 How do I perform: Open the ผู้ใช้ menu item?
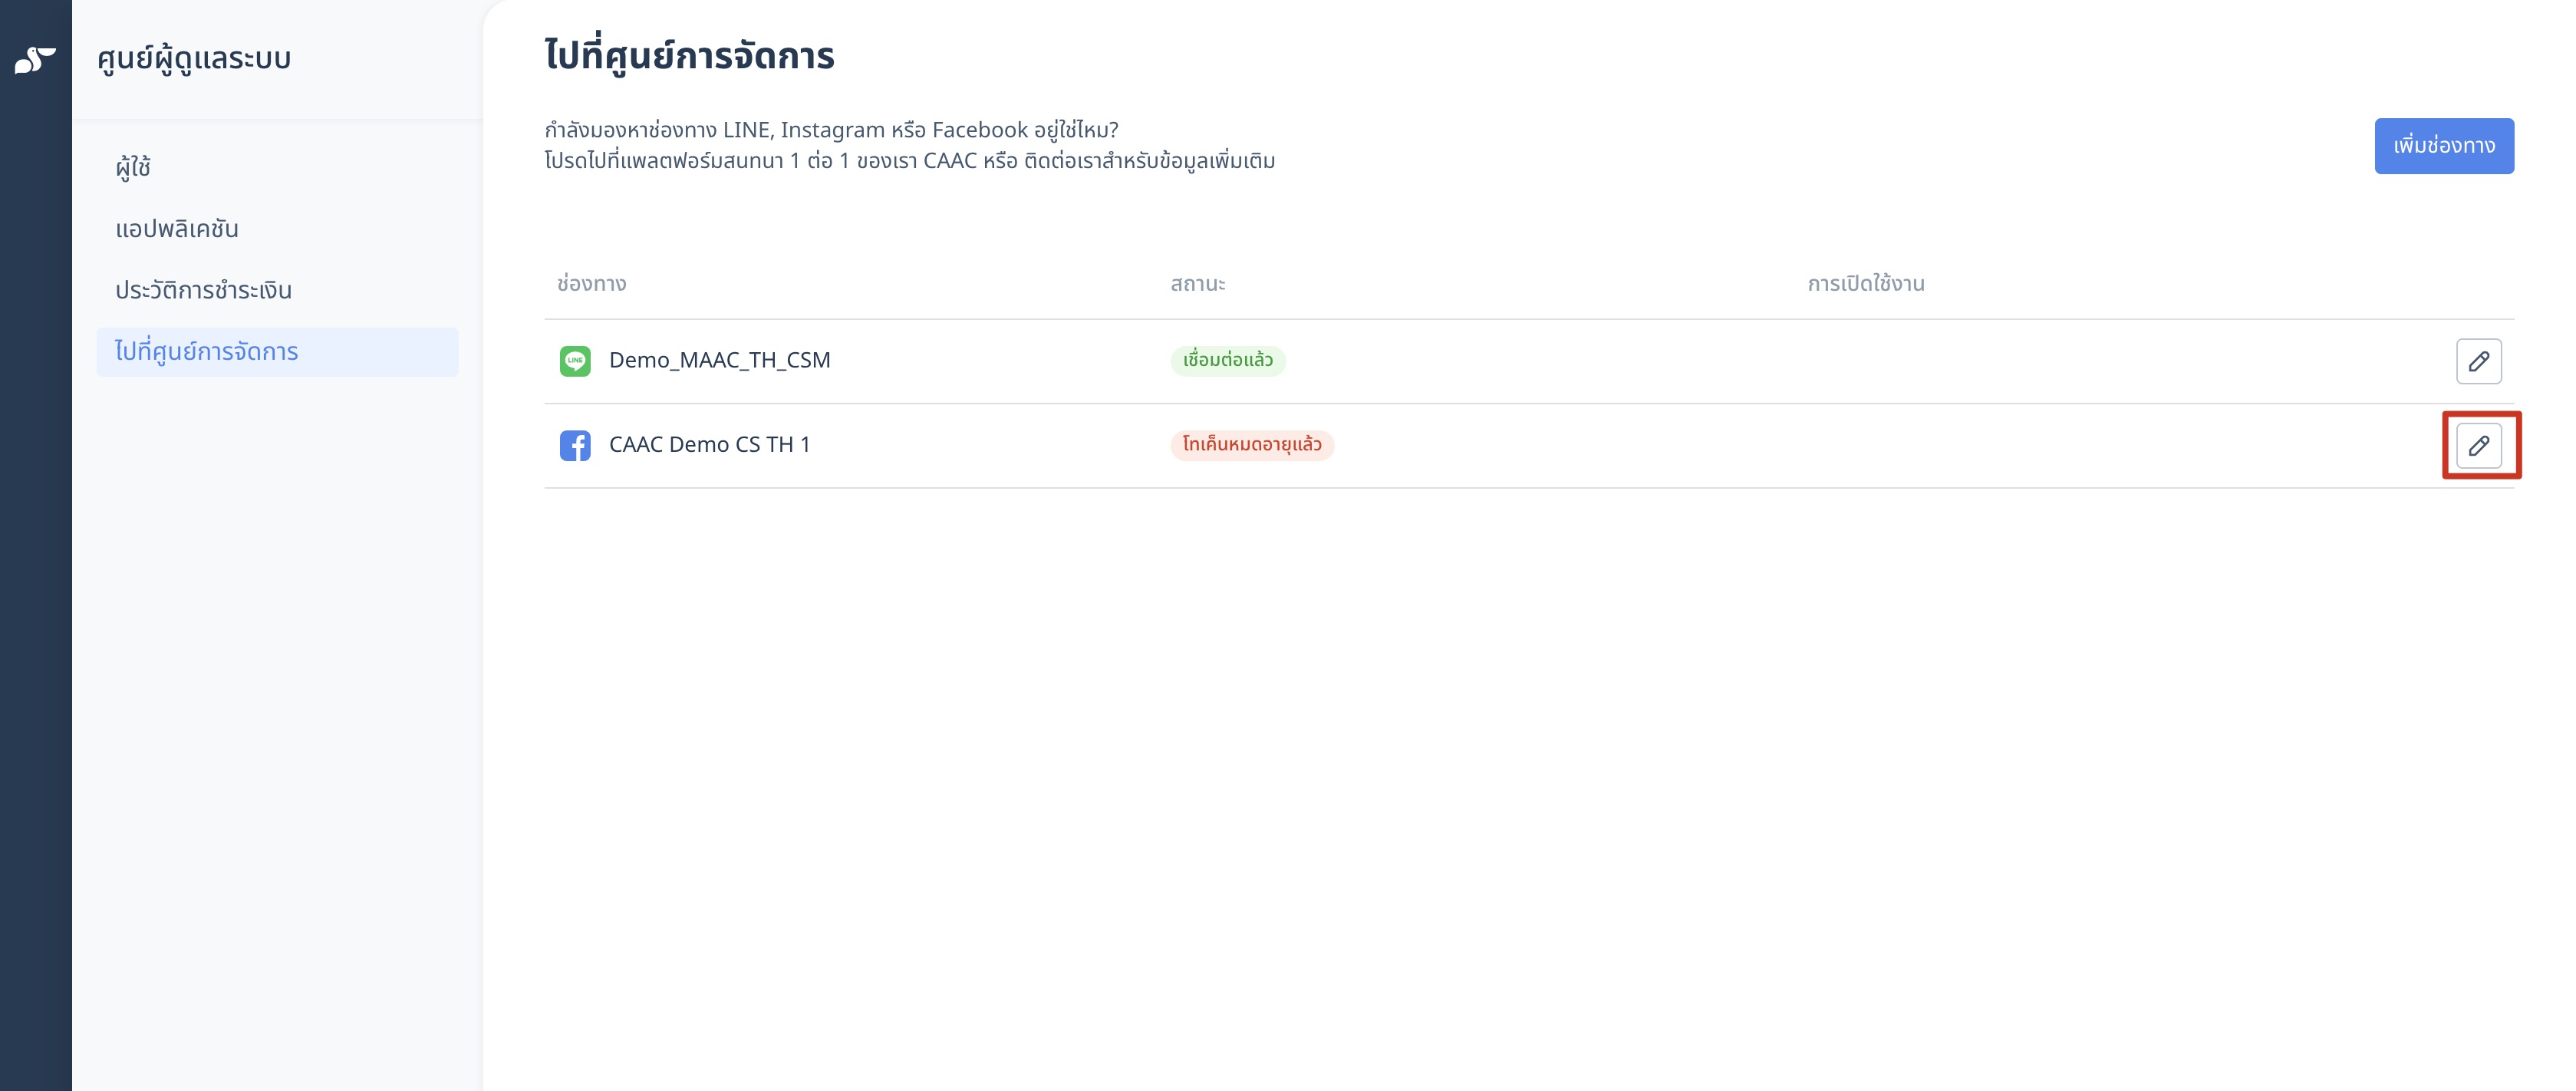(x=133, y=167)
